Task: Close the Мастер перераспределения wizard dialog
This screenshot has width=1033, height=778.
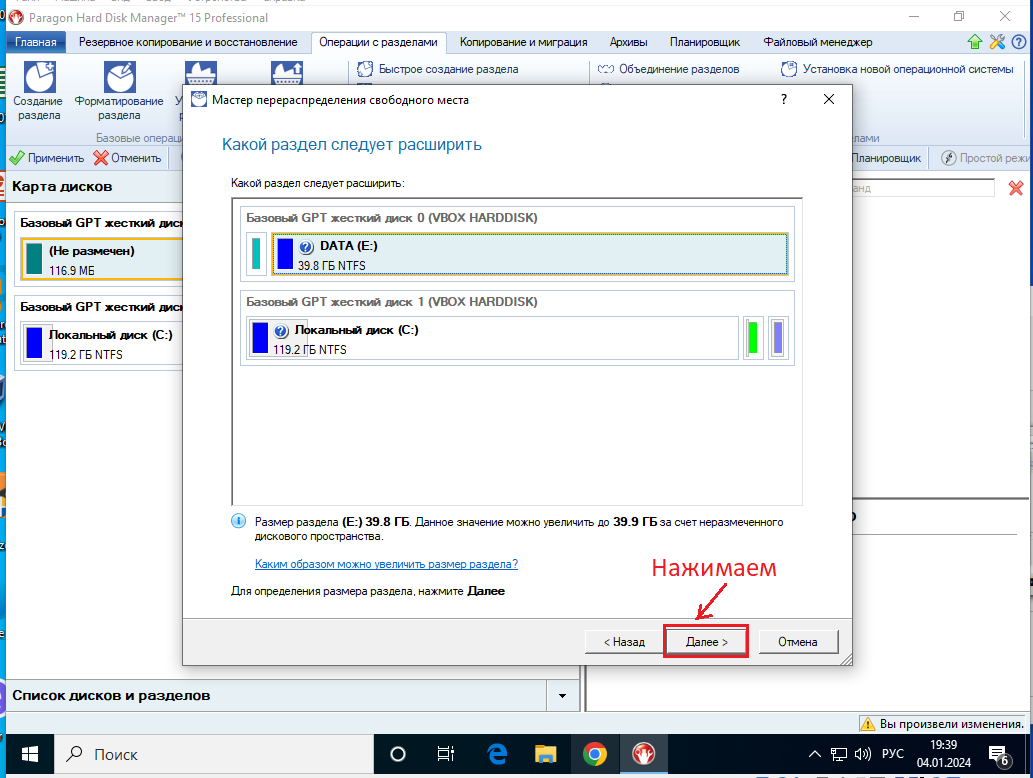Action: (829, 99)
